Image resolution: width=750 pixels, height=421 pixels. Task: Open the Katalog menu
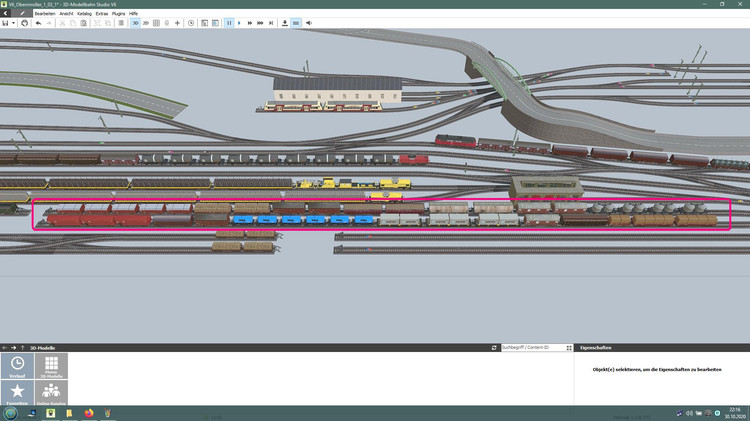(84, 13)
